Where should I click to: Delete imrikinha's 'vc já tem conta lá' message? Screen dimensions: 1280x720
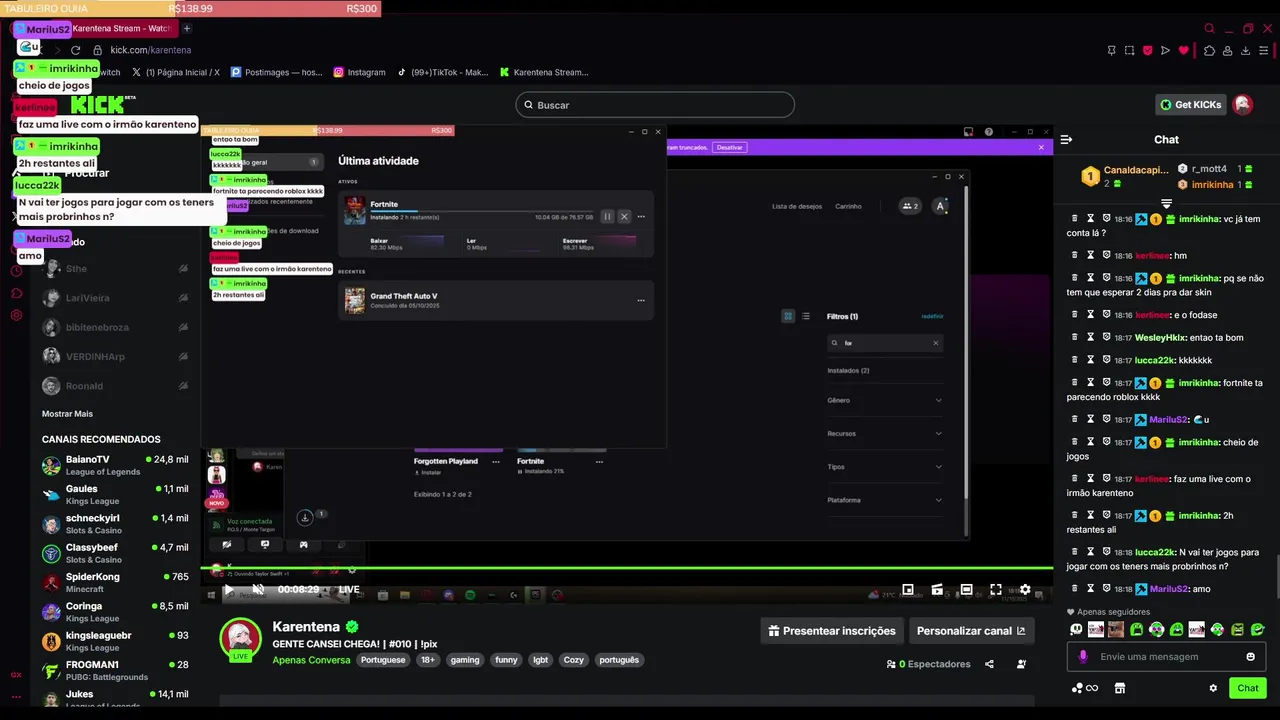tap(1075, 218)
